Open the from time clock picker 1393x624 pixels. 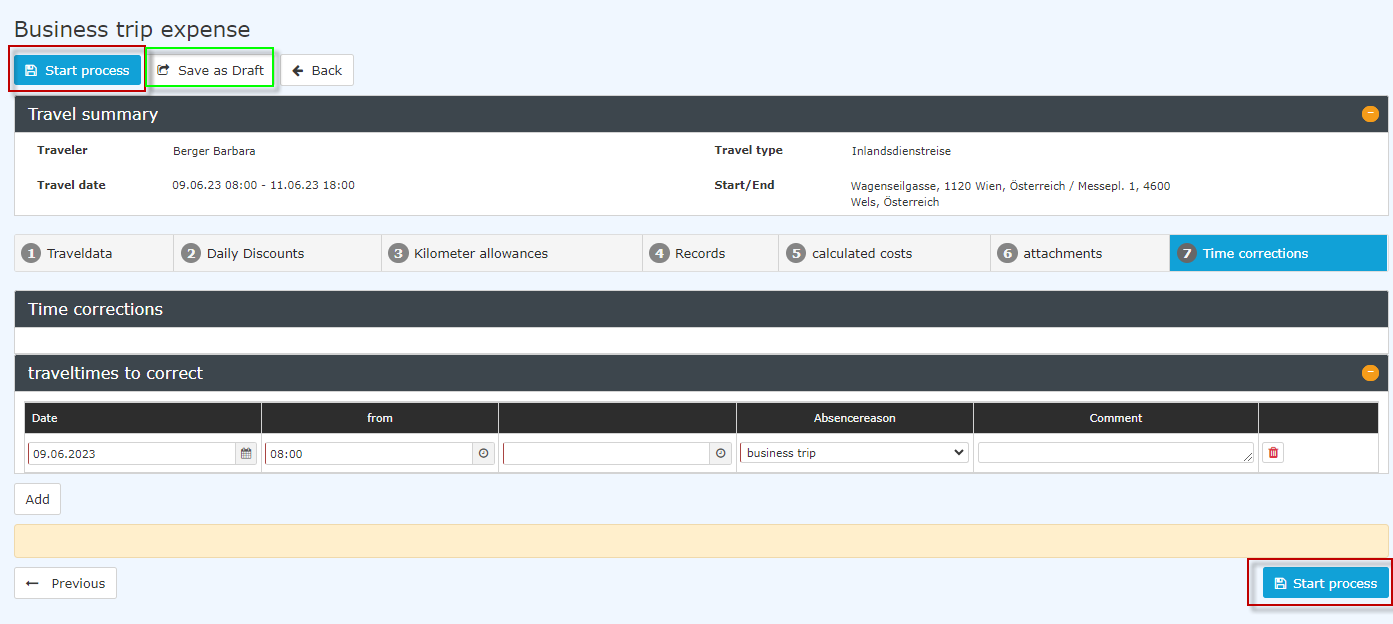point(484,453)
